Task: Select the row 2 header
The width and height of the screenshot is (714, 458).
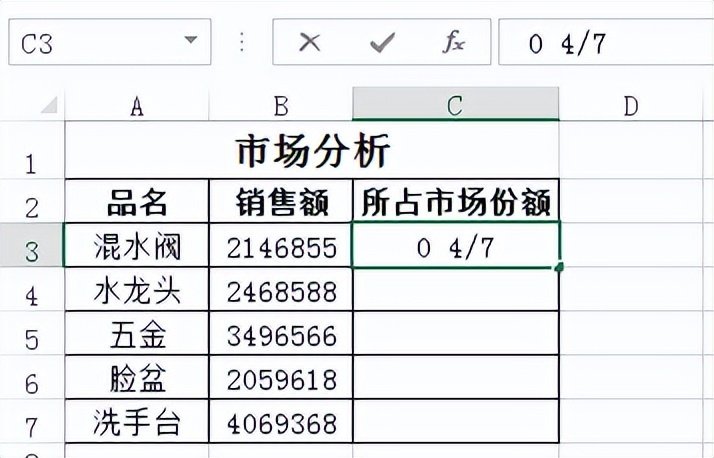Action: pos(31,201)
